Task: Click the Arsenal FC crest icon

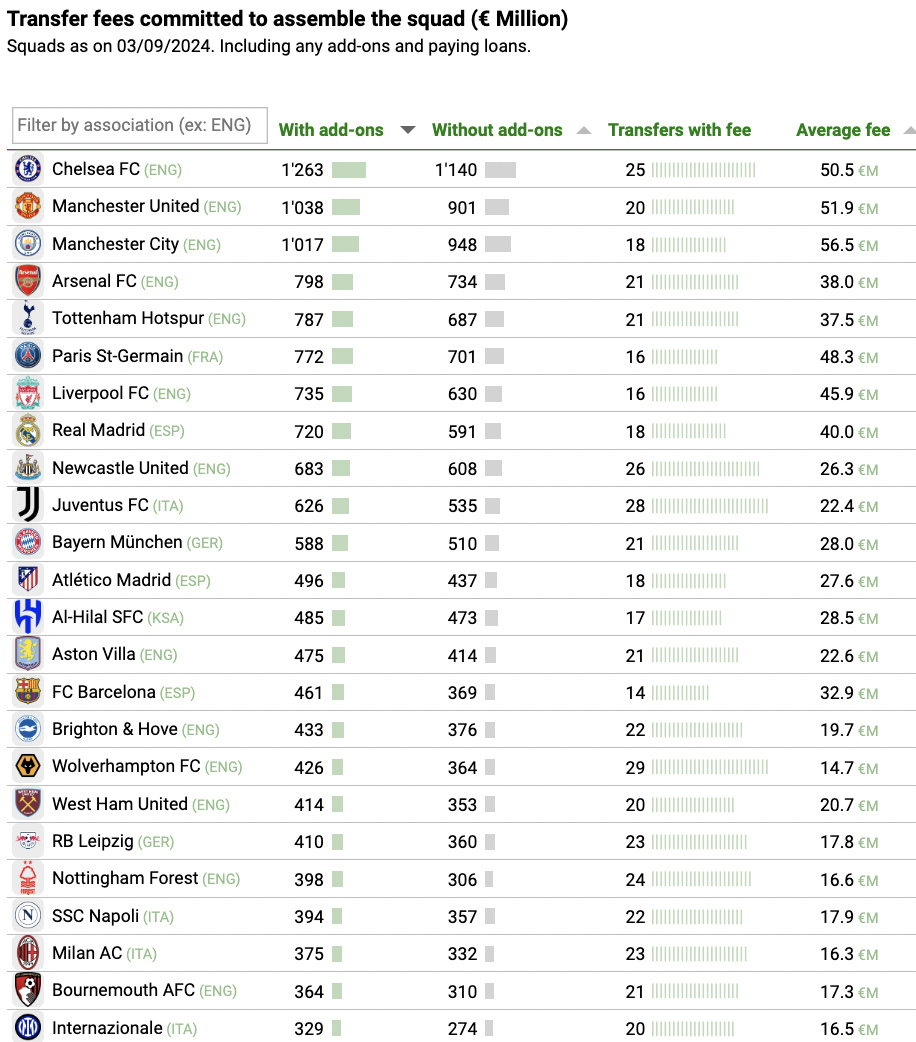Action: [x=28, y=280]
